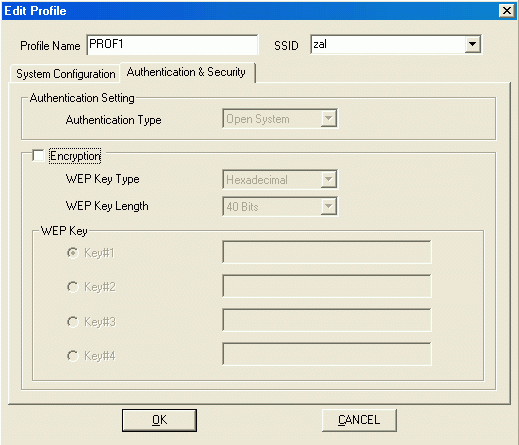The height and width of the screenshot is (445, 519).
Task: Expand the WEP Key Length dropdown
Action: (x=328, y=206)
